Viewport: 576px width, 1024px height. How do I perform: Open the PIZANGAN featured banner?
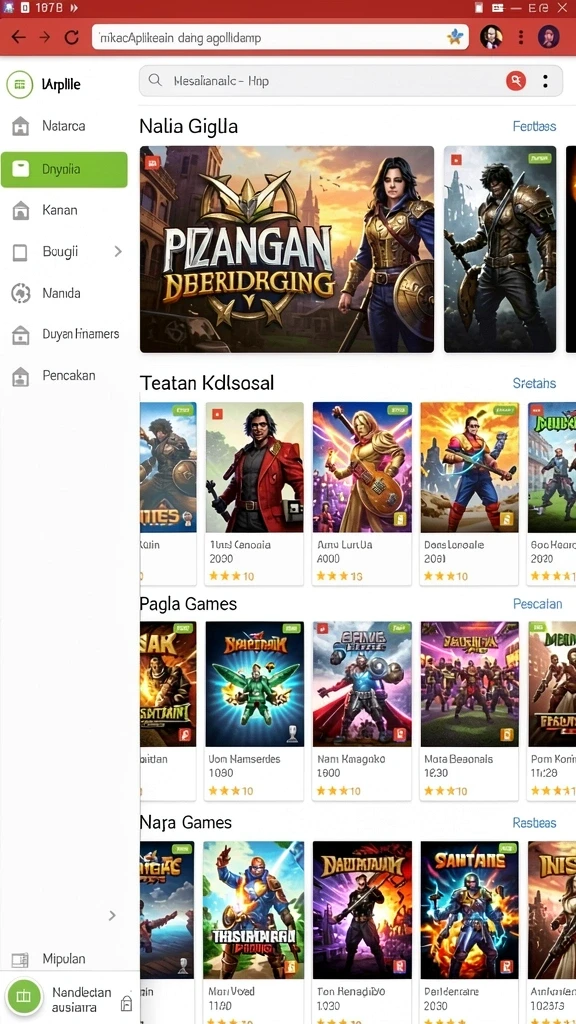coord(287,249)
